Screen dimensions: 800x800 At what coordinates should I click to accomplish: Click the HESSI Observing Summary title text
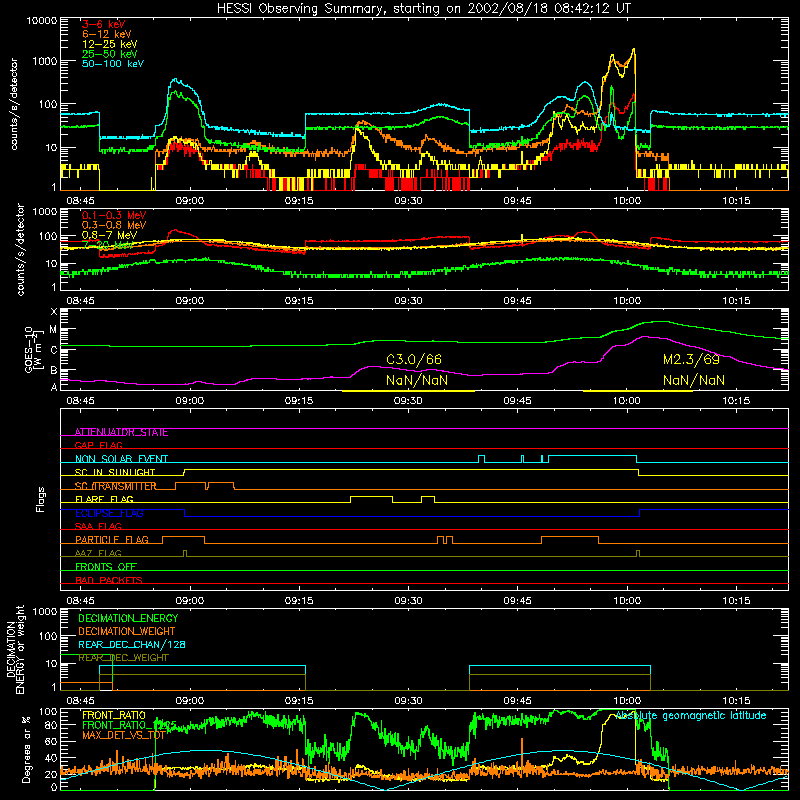pyautogui.click(x=423, y=9)
